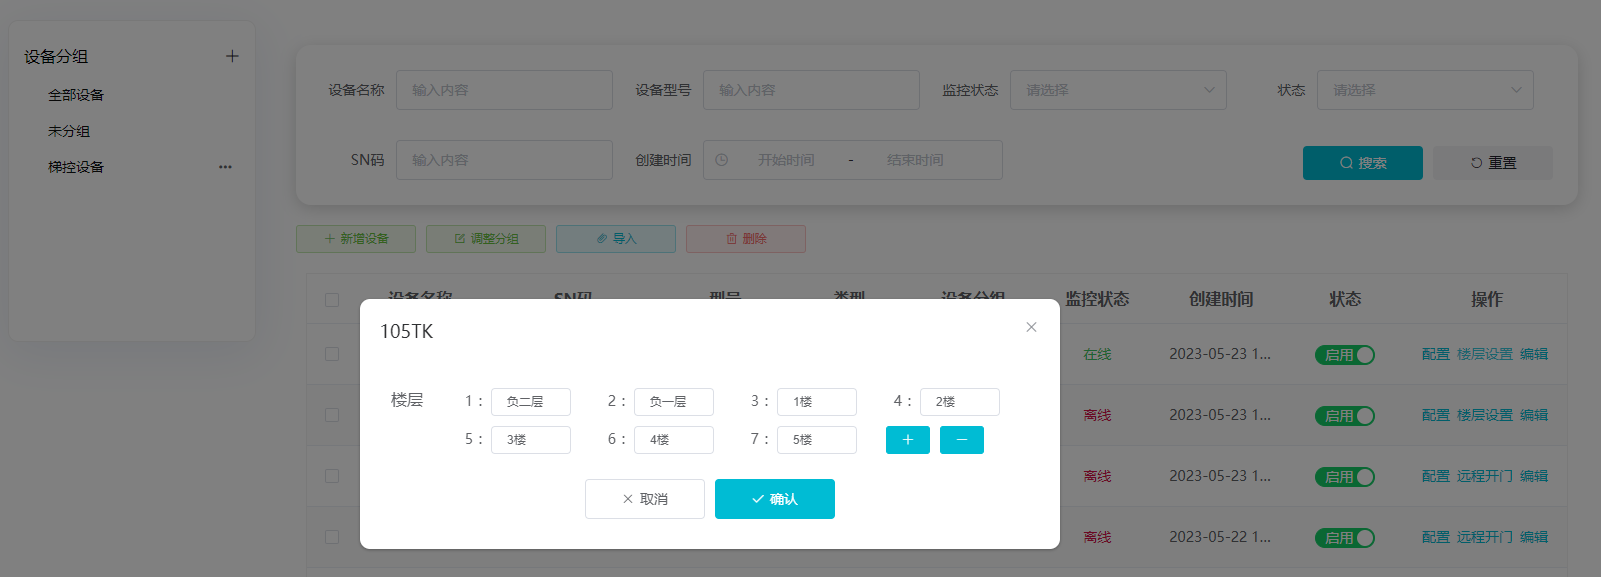This screenshot has width=1601, height=577.
Task: Click the 删除 button
Action: pos(746,239)
